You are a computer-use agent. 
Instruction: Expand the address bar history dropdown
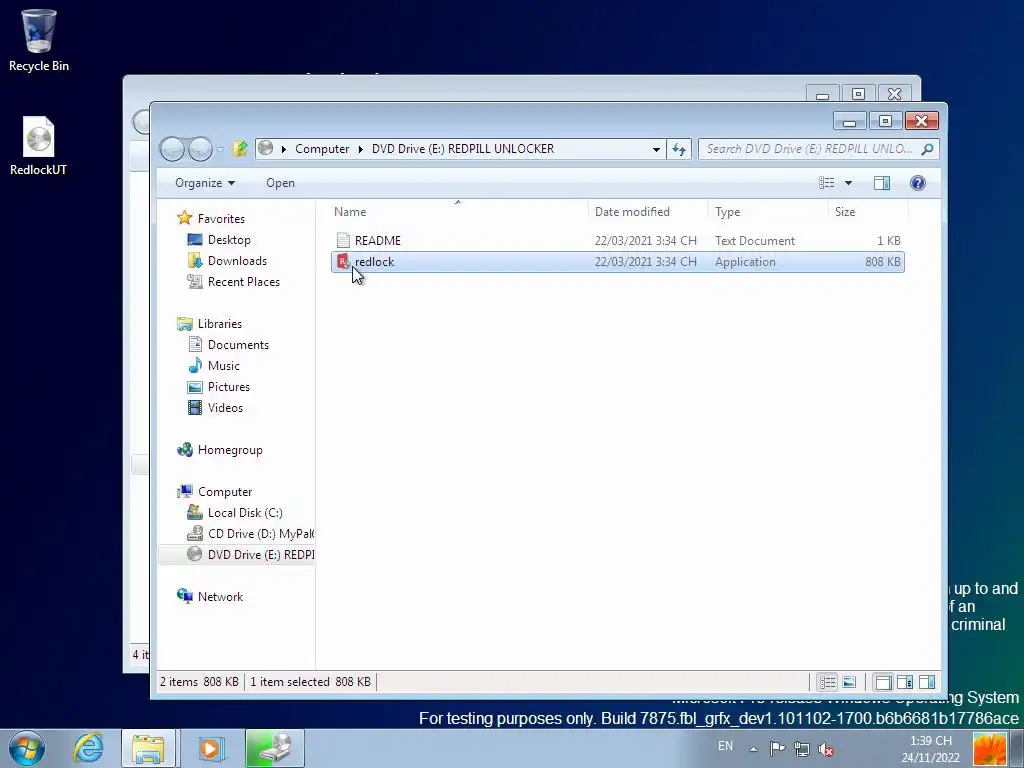tap(656, 150)
